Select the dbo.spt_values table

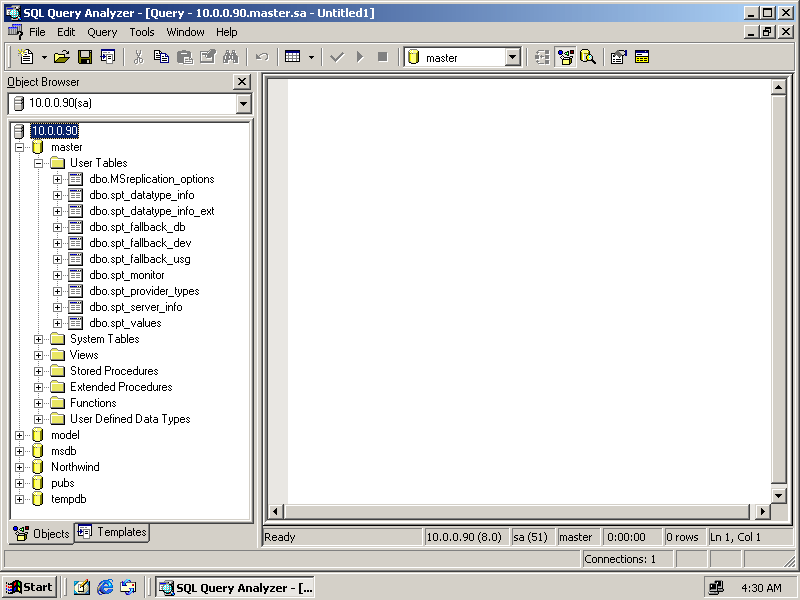(124, 323)
